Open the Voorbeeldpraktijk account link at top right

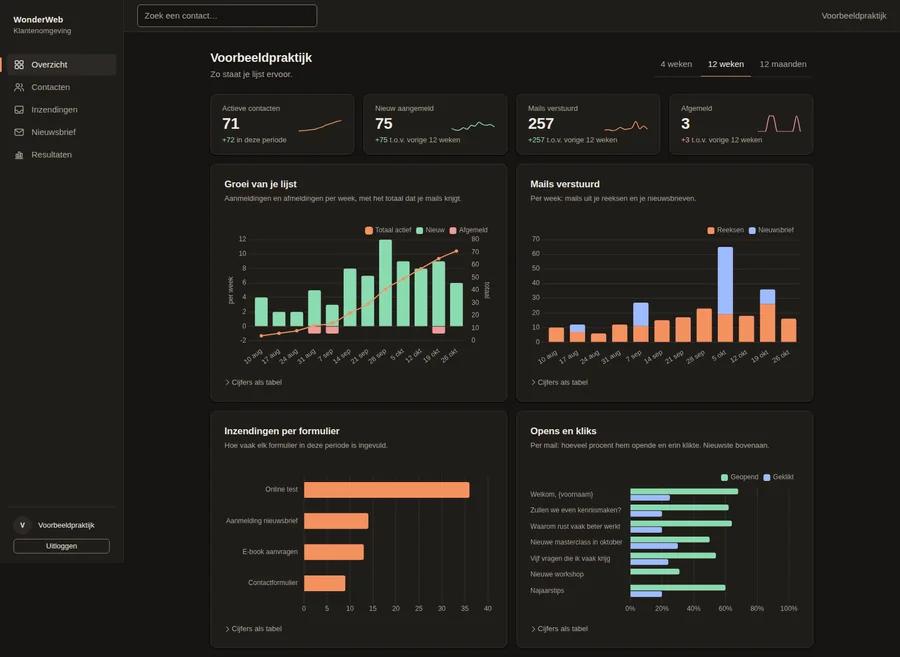[x=854, y=15]
